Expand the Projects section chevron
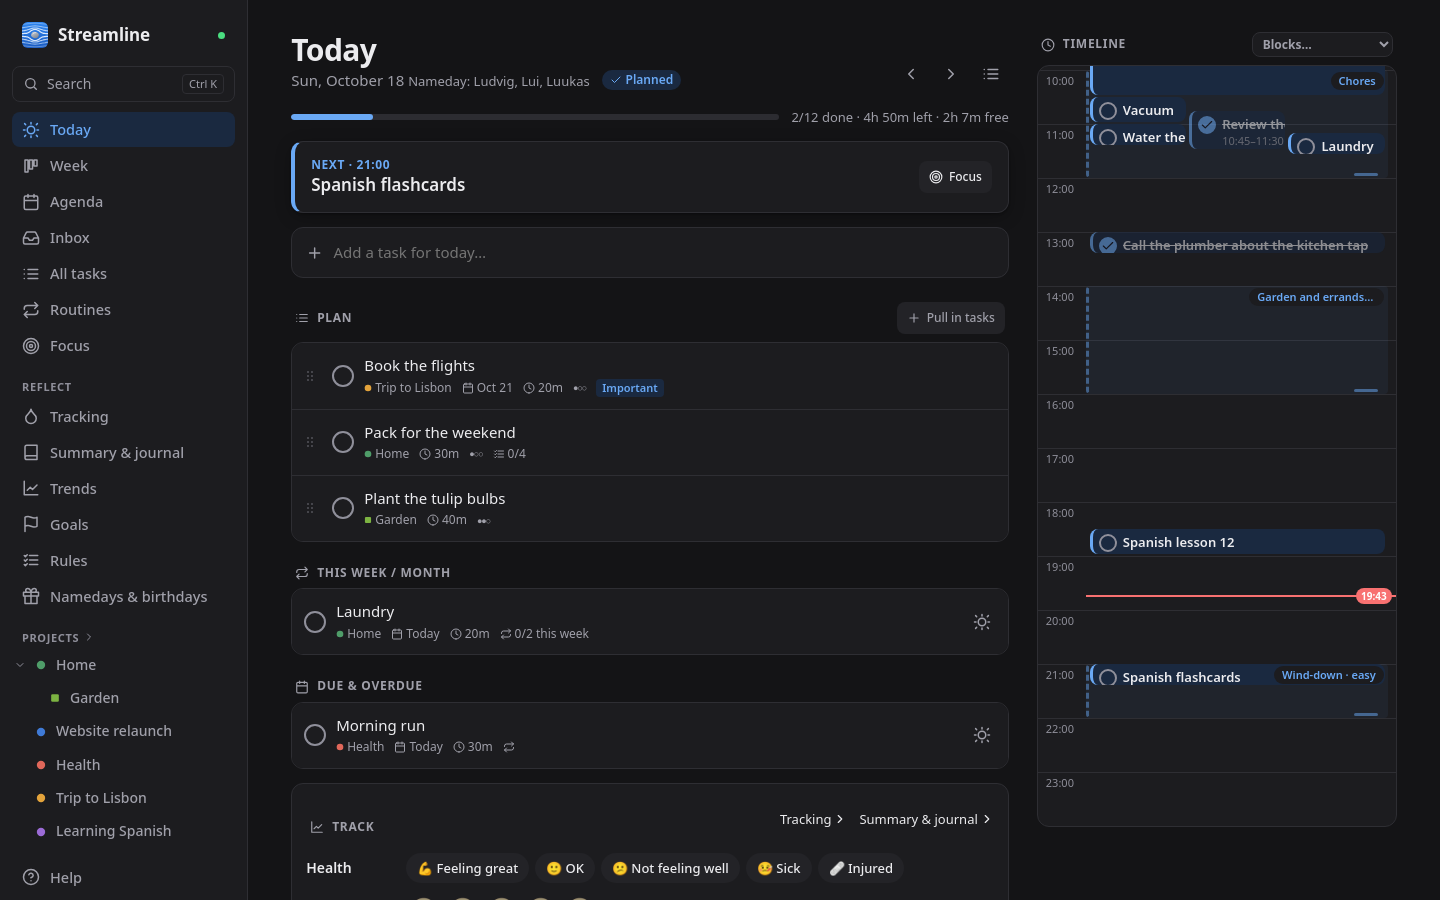 coord(89,637)
